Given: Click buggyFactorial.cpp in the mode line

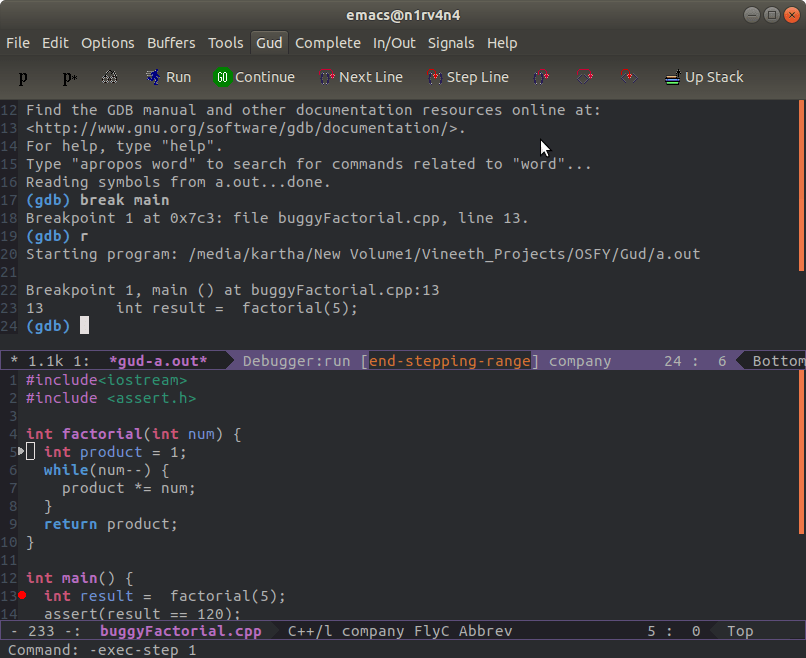Looking at the screenshot, I should [x=180, y=631].
